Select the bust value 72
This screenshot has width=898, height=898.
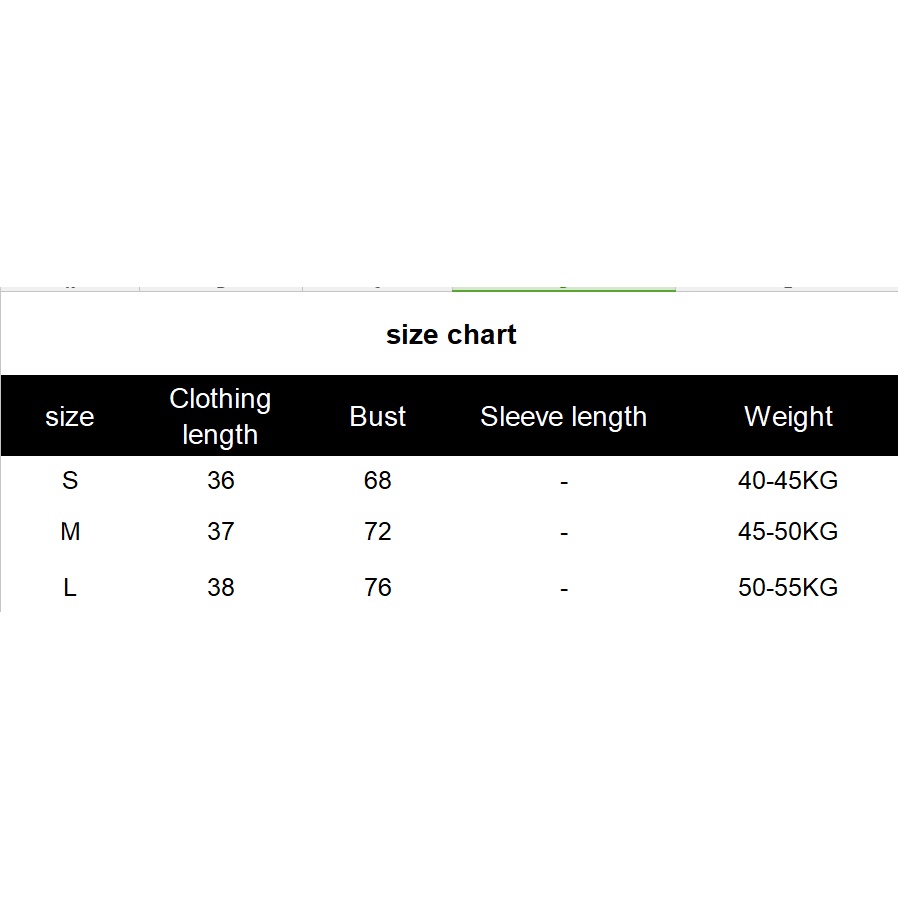(377, 532)
